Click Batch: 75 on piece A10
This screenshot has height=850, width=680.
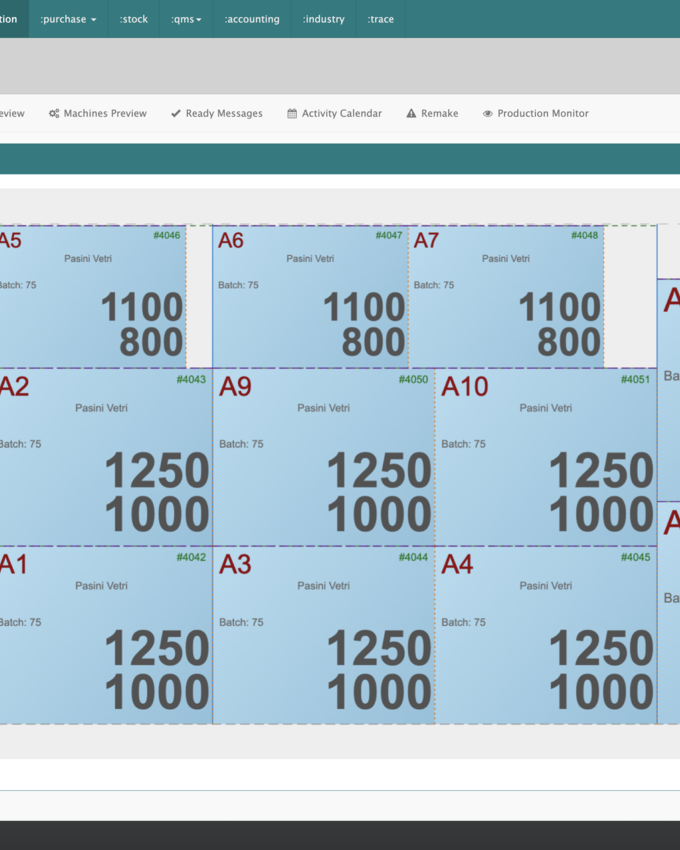pos(464,444)
